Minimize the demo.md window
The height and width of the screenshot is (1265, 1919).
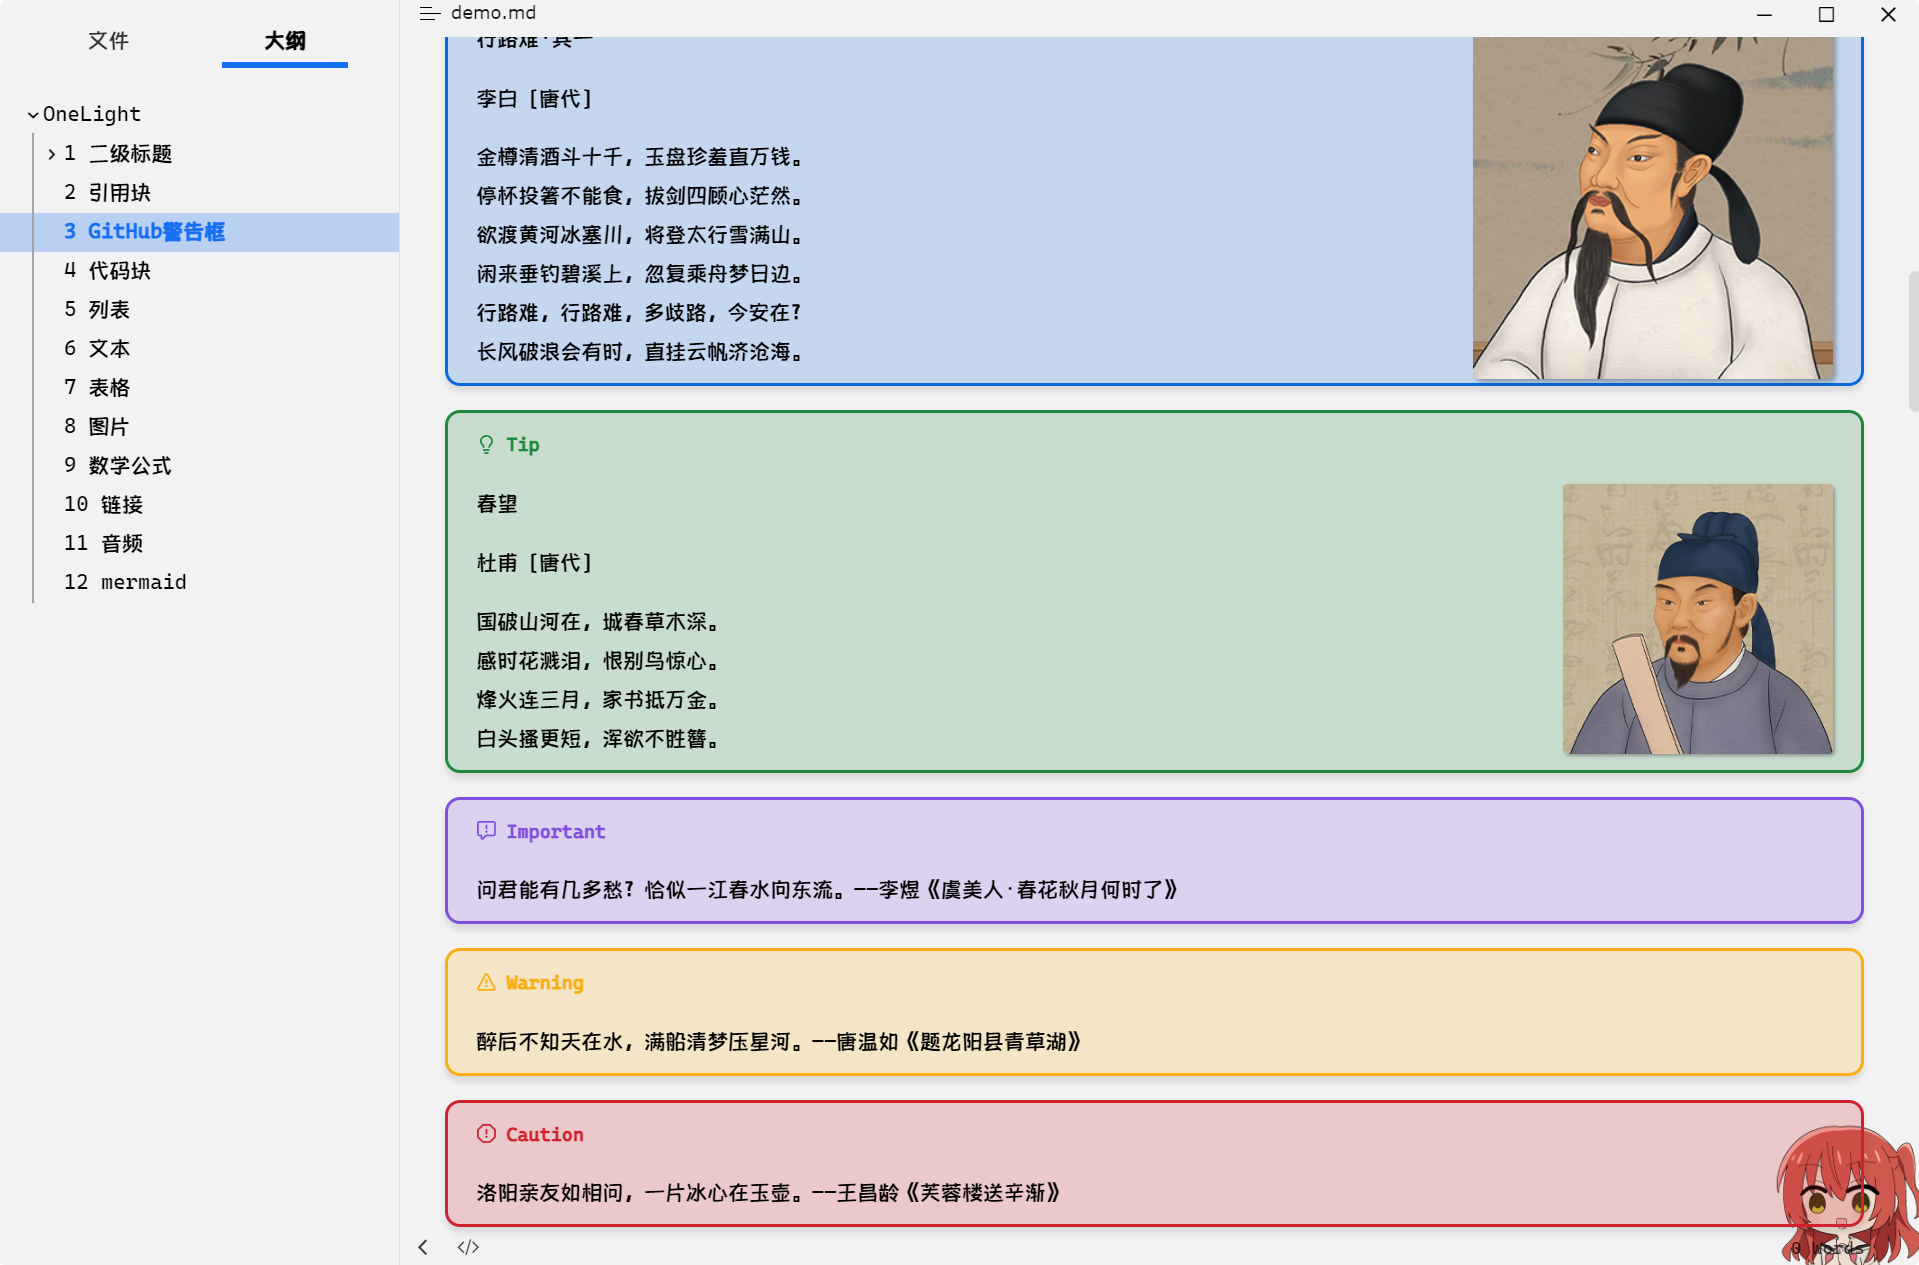[x=1764, y=14]
